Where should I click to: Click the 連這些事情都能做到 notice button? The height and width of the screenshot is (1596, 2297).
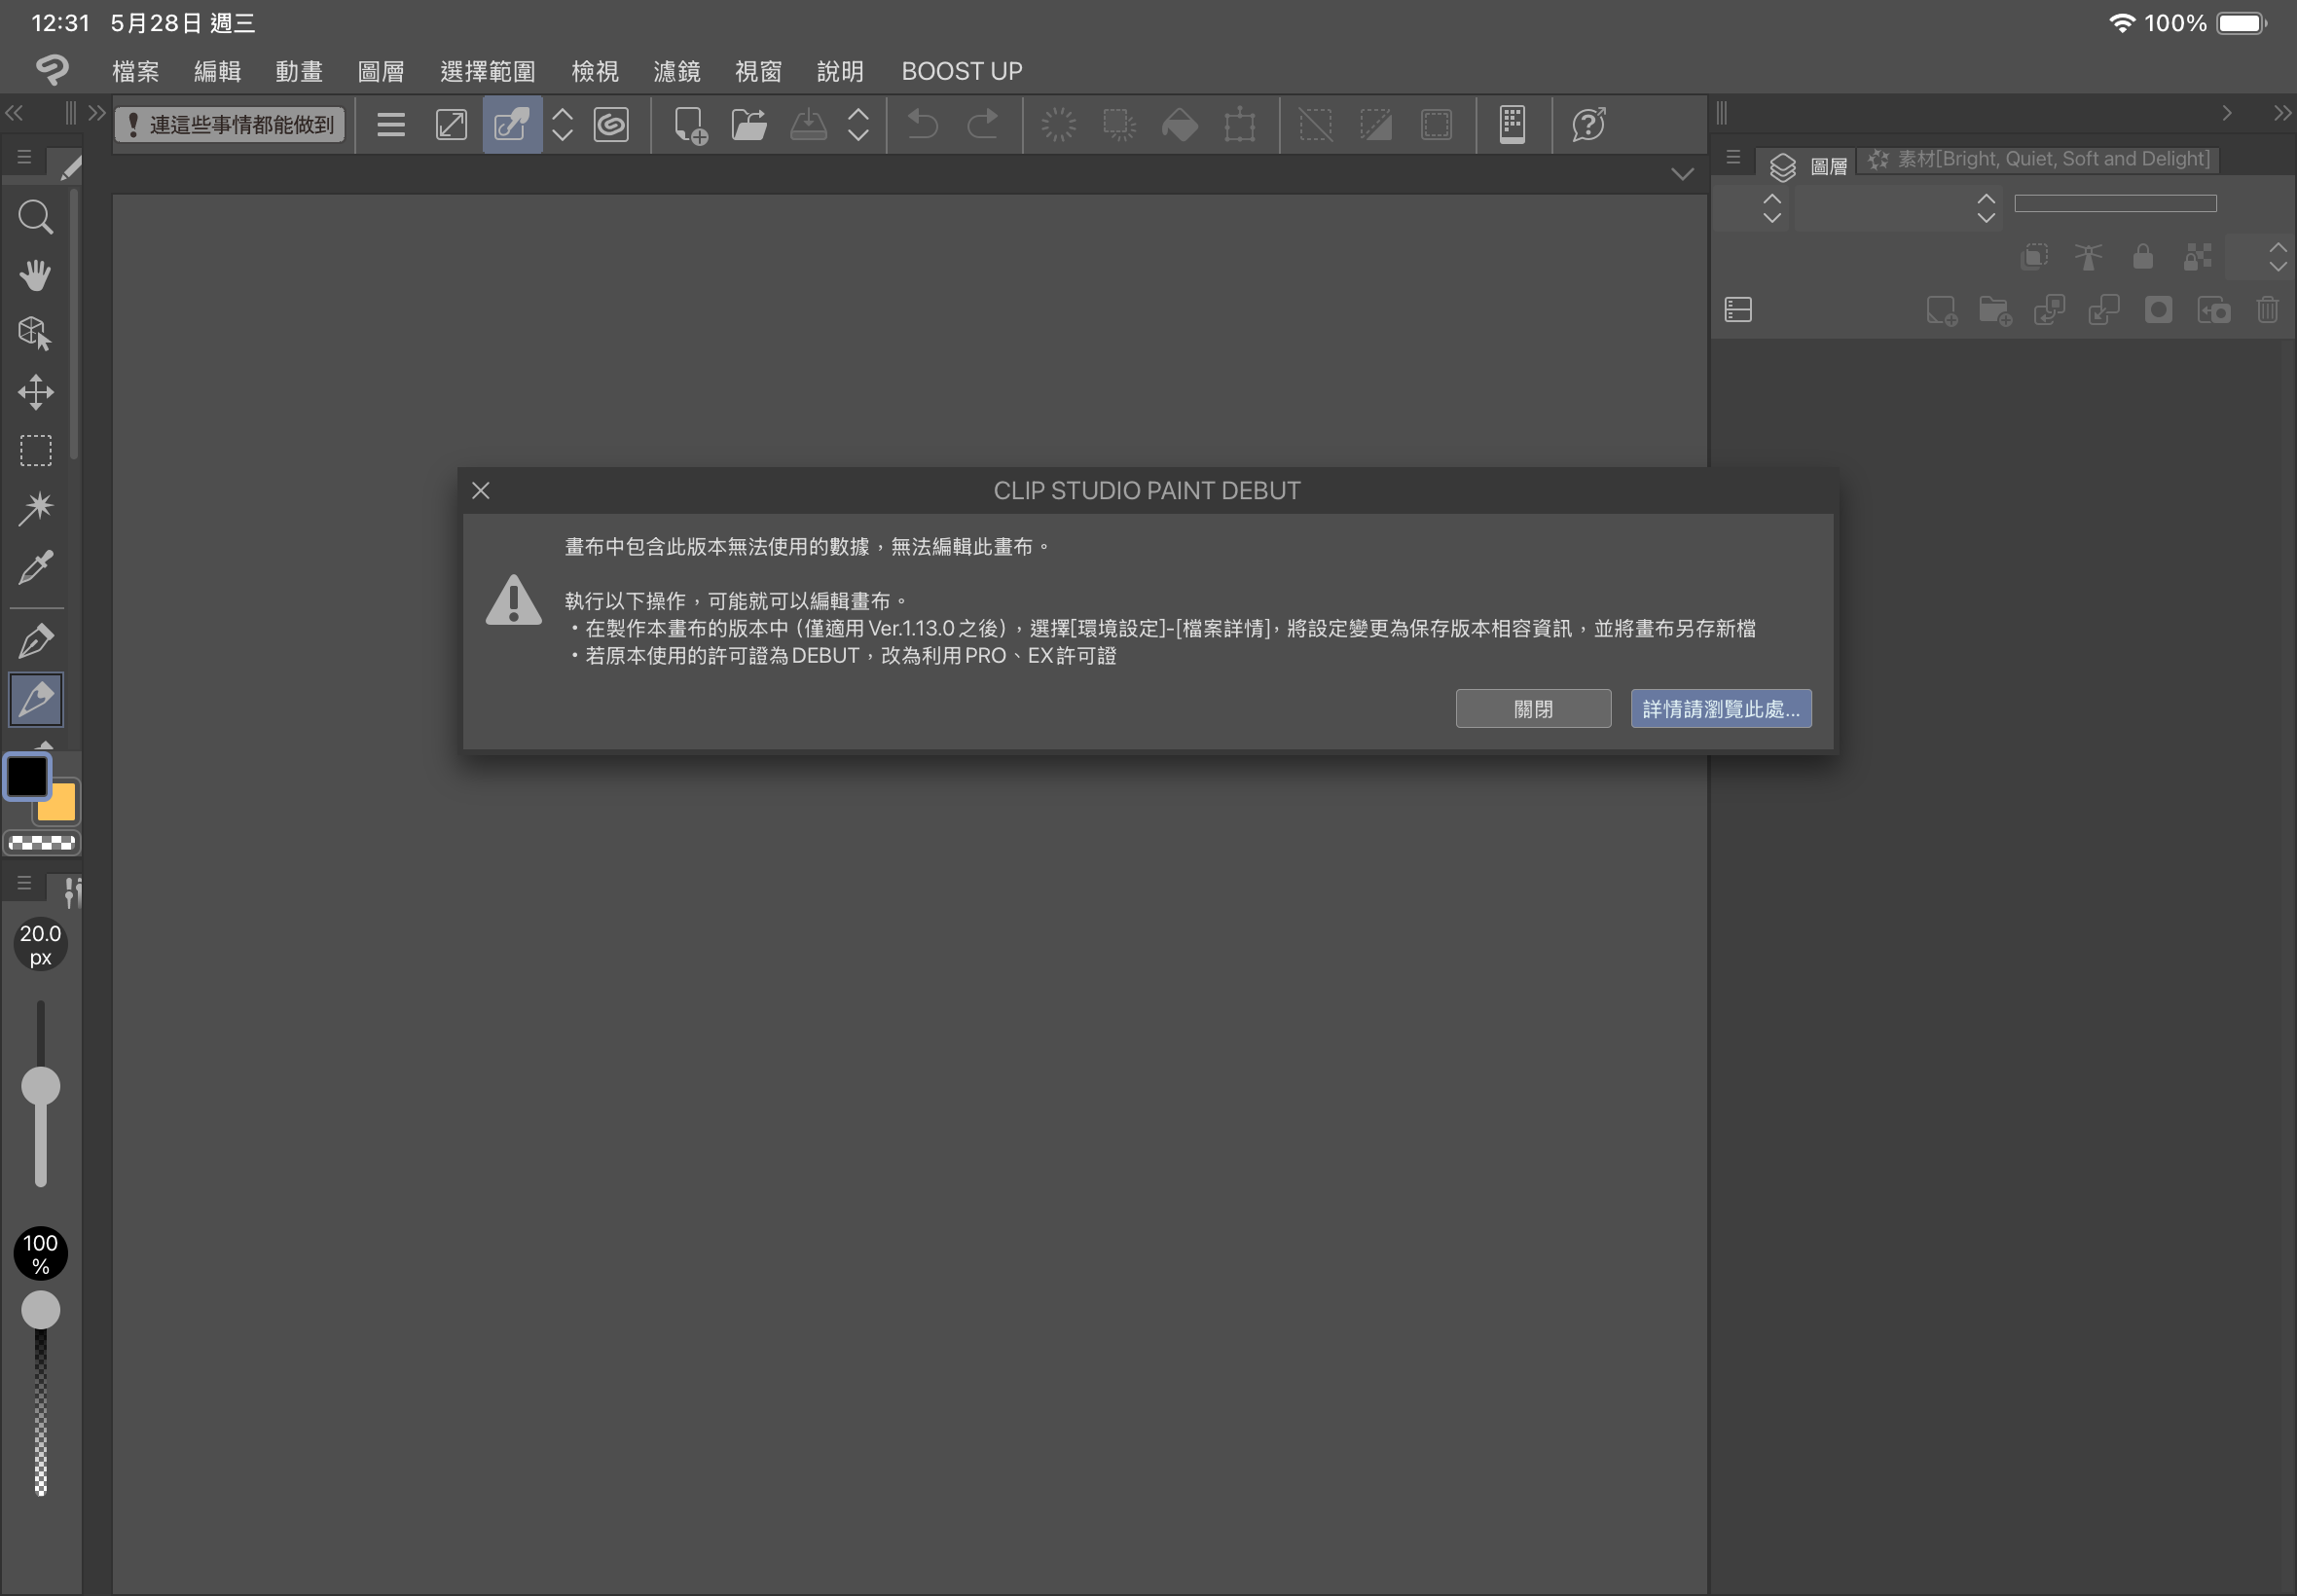pyautogui.click(x=230, y=125)
